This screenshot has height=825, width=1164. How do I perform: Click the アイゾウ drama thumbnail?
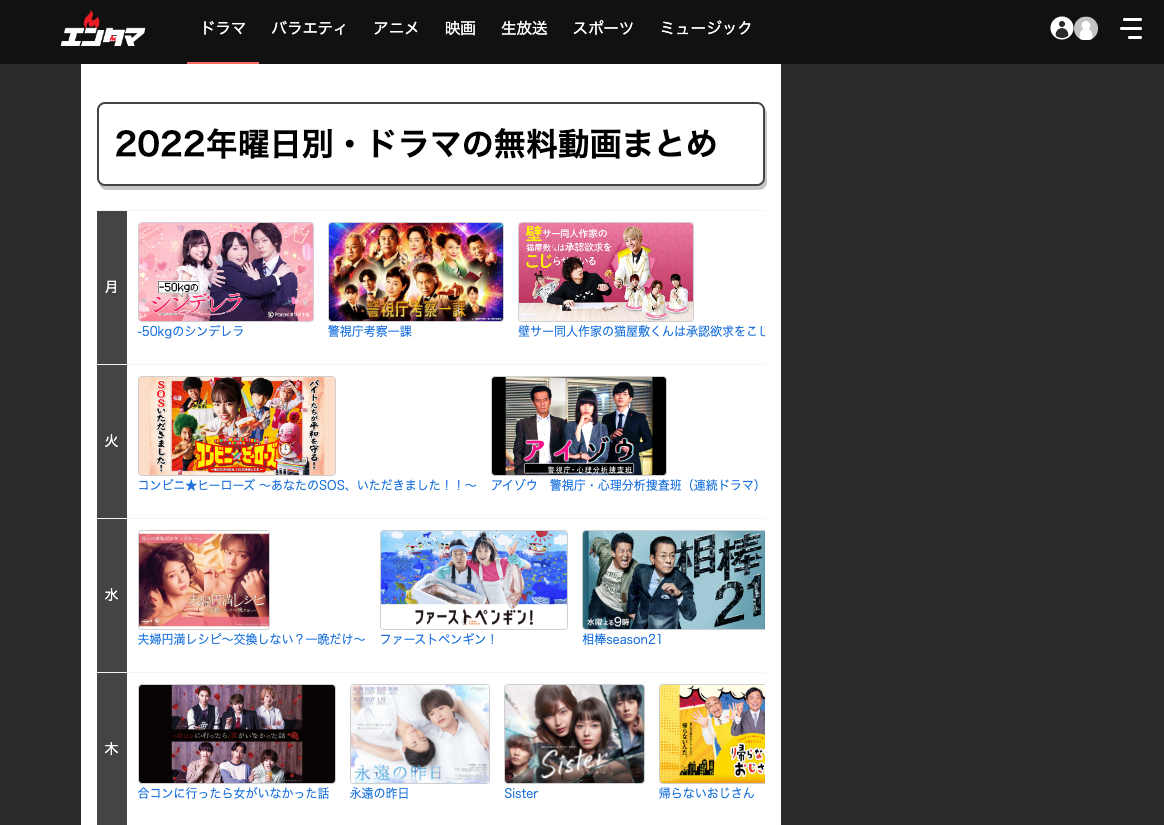(579, 425)
